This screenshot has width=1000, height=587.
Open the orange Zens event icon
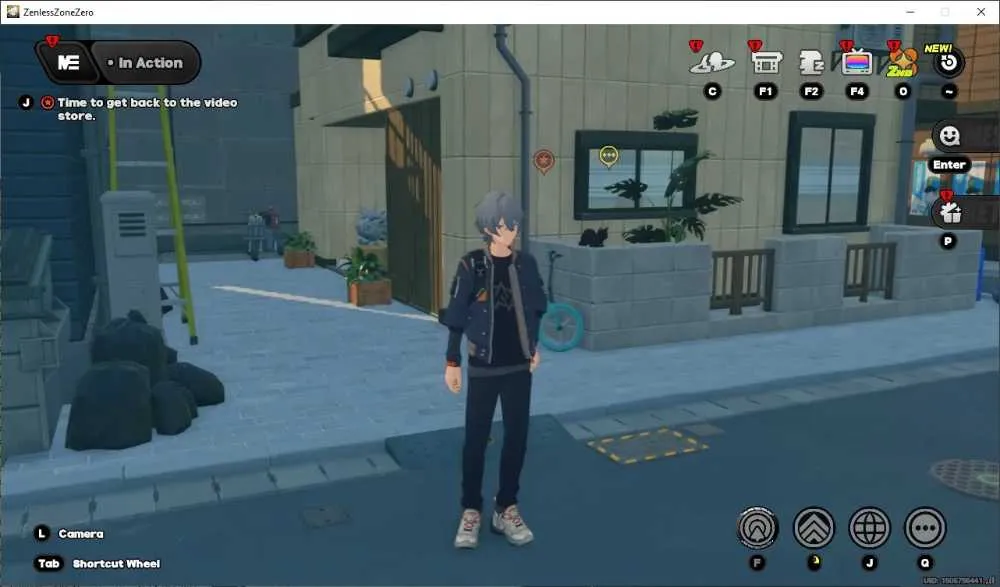click(x=902, y=63)
